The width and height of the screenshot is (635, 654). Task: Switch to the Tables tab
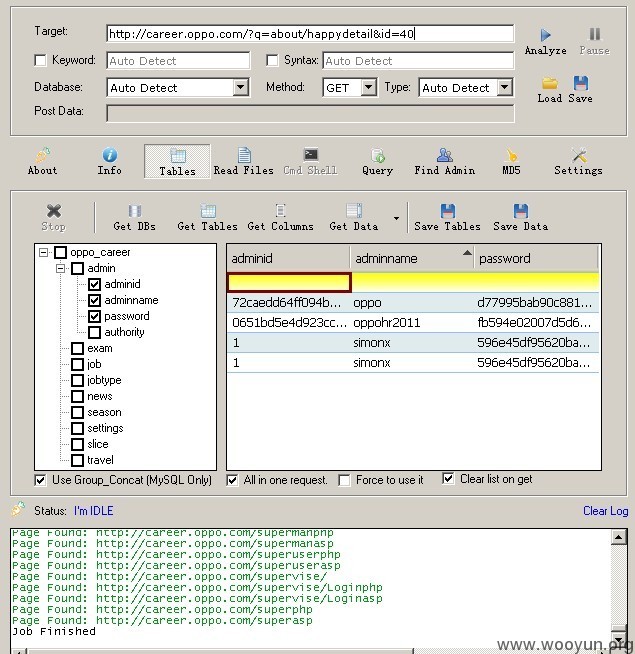click(x=177, y=162)
